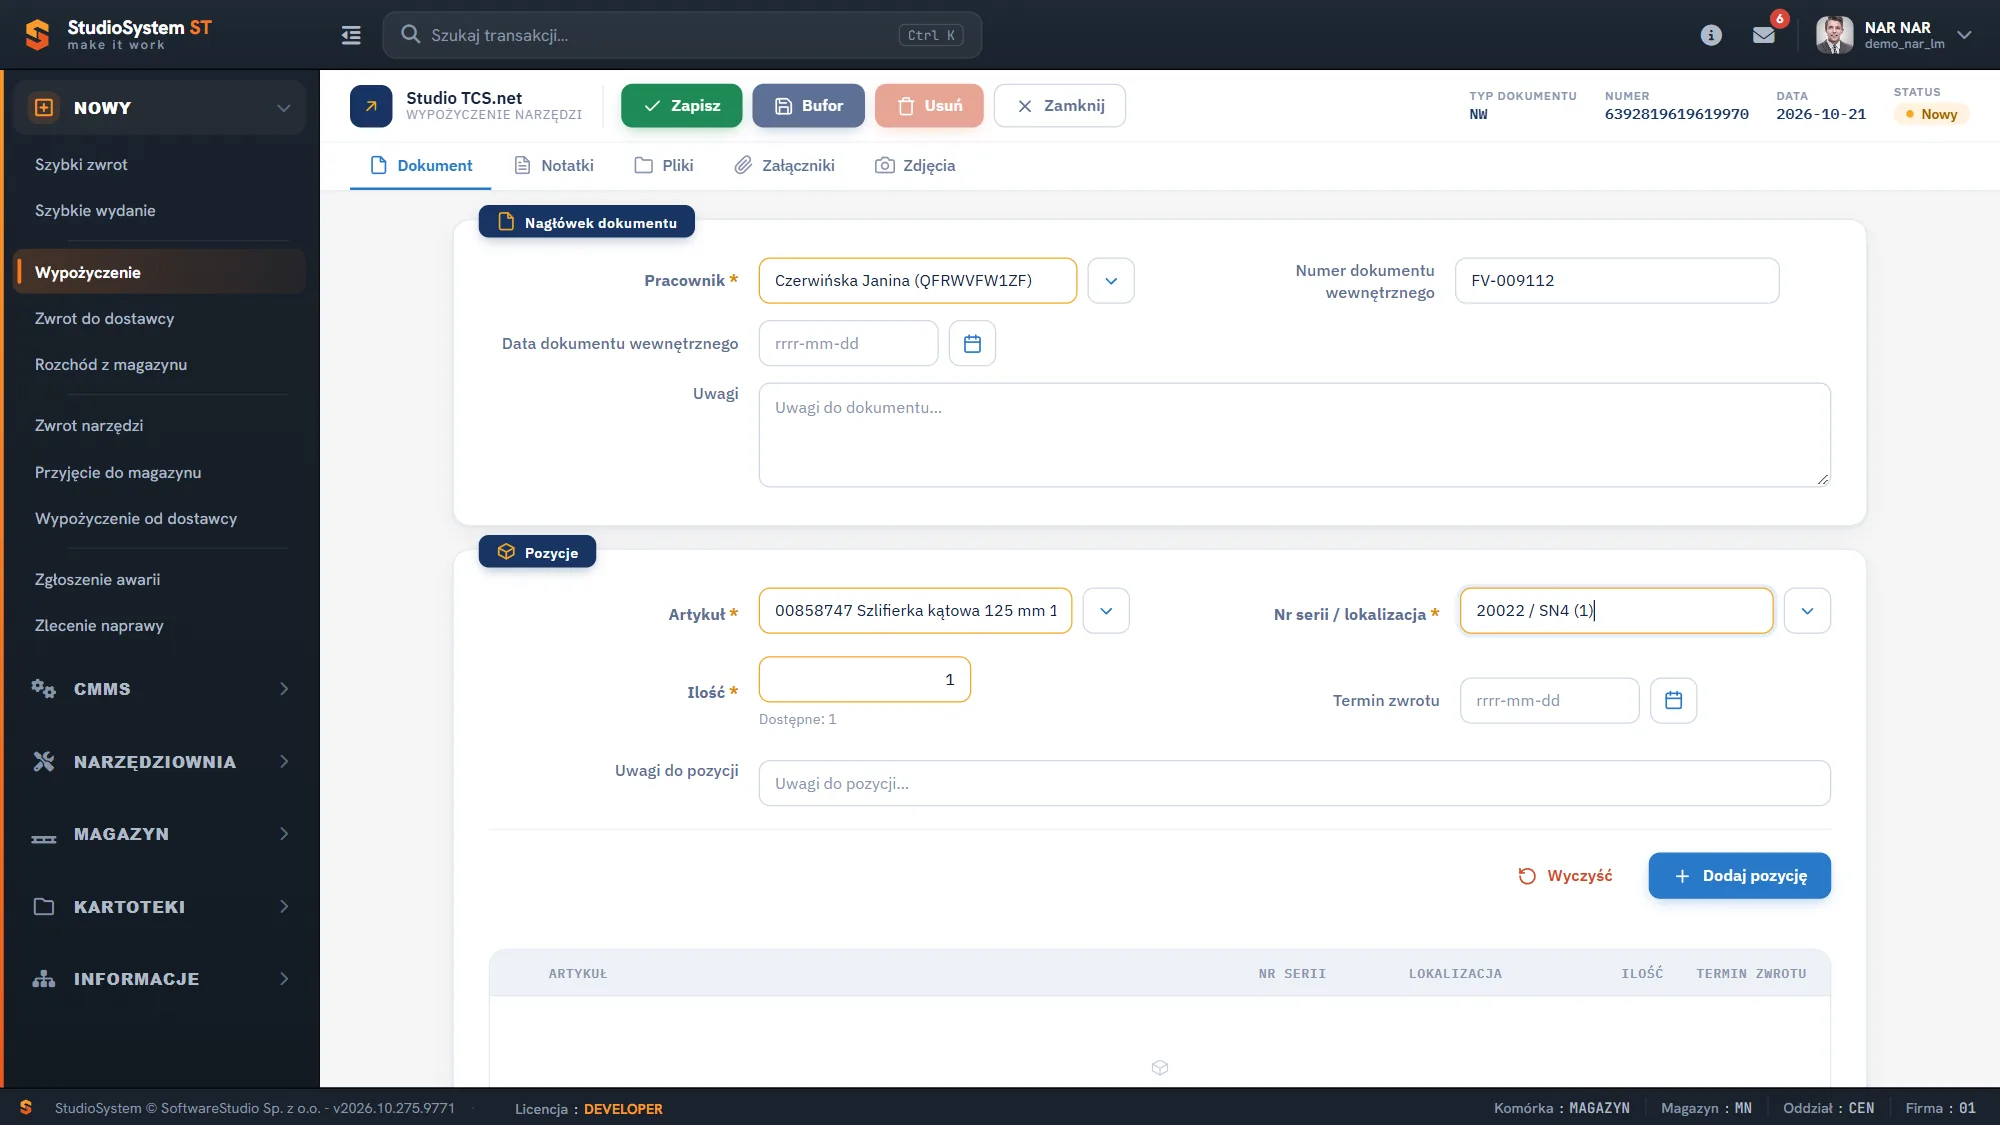Viewport: 2000px width, 1125px height.
Task: Select Zwrot do dostawcy menu item
Action: coord(104,319)
